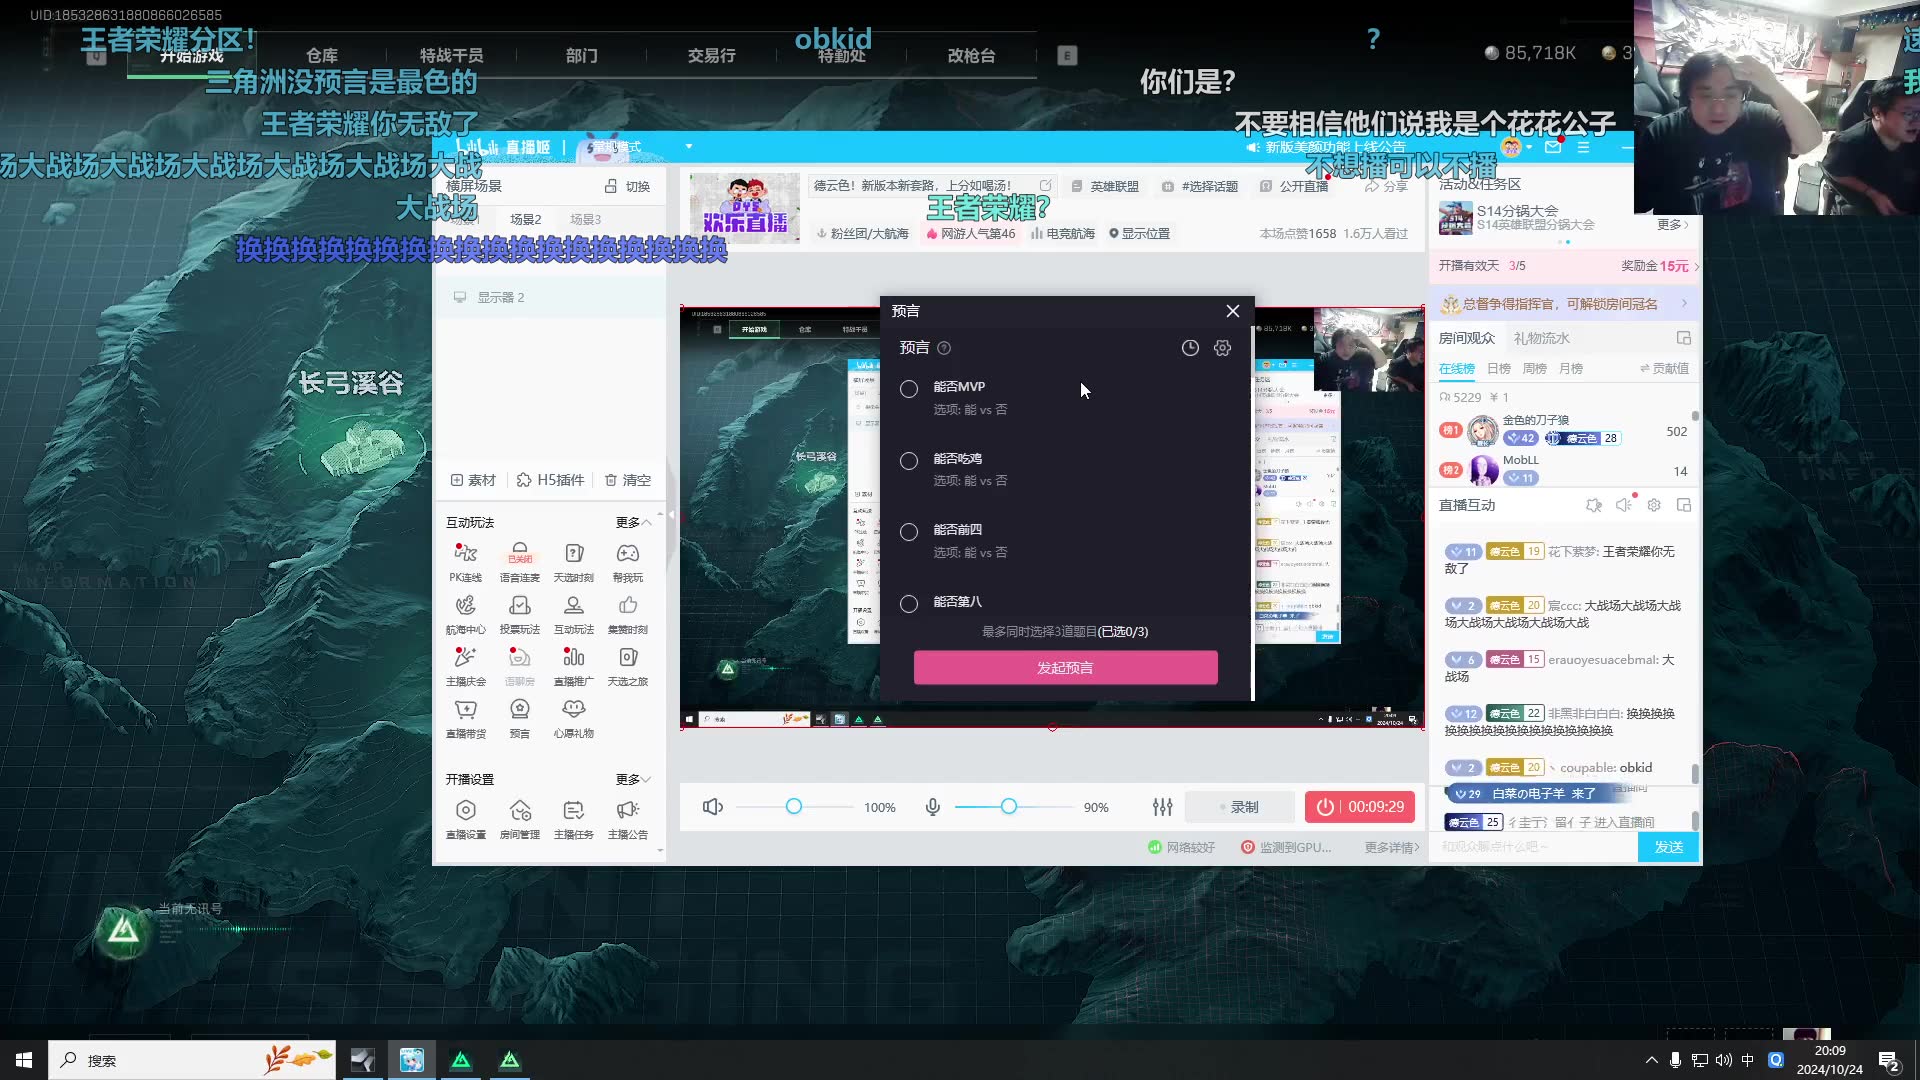Screen dimensions: 1920x1080
Task: Switch to 礼物流水 tab
Action: tap(1541, 338)
